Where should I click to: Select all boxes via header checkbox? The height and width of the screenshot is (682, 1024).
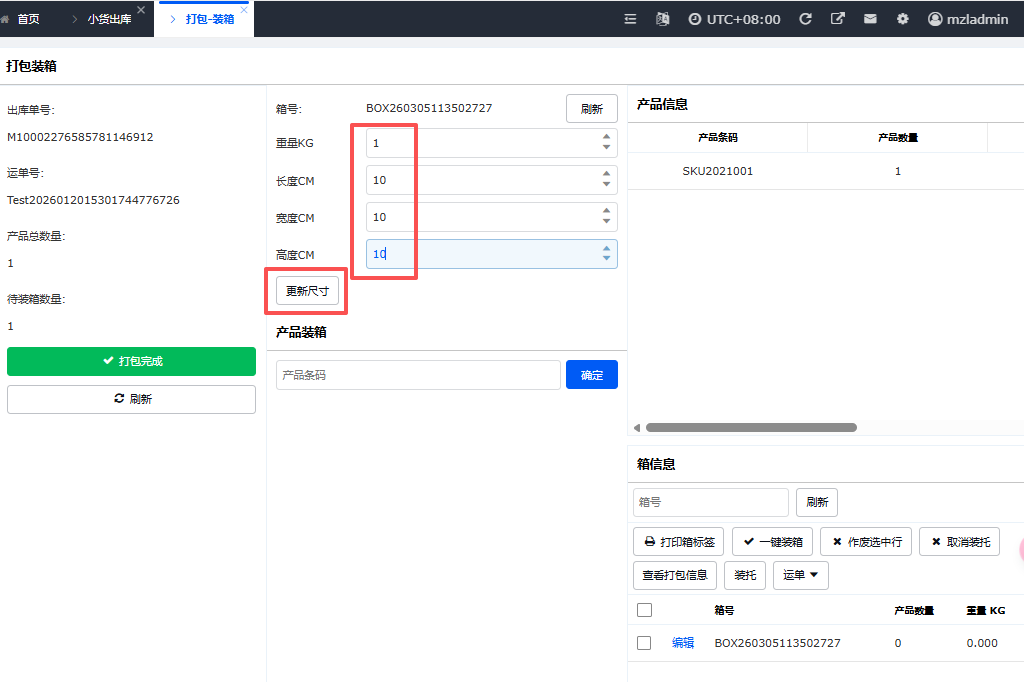point(644,610)
